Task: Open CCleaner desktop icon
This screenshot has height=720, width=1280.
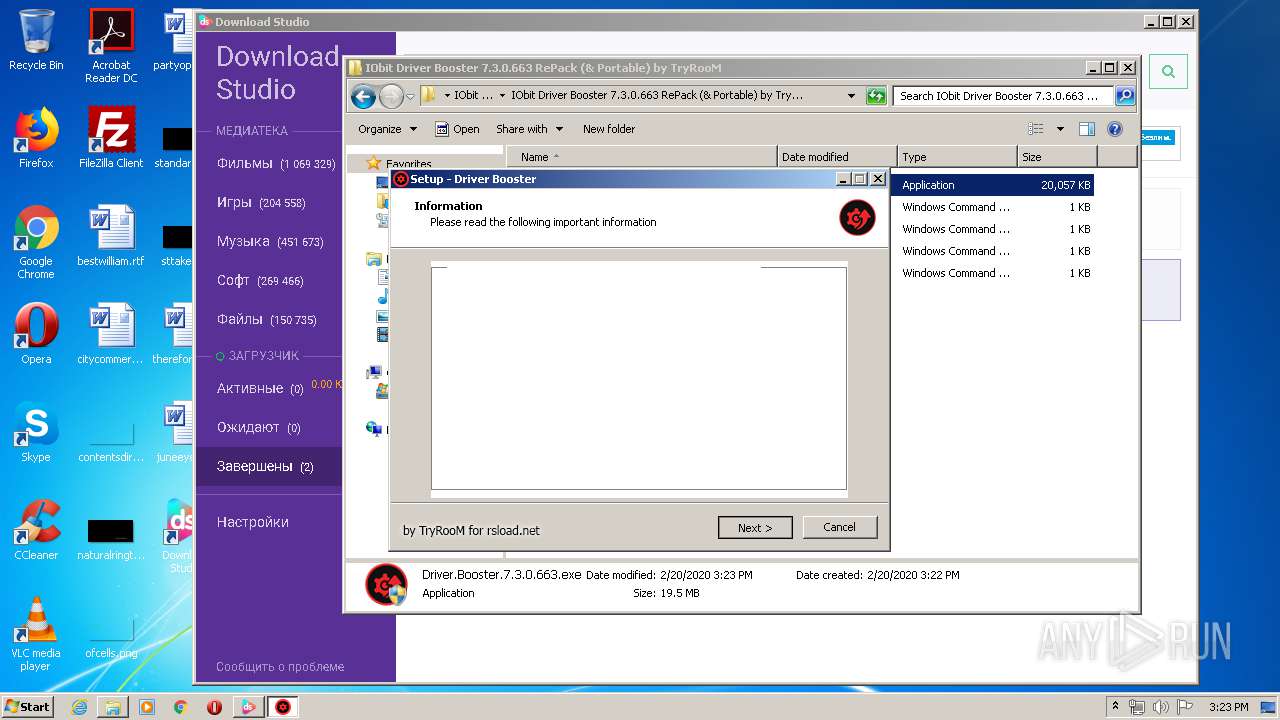Action: pyautogui.click(x=36, y=530)
